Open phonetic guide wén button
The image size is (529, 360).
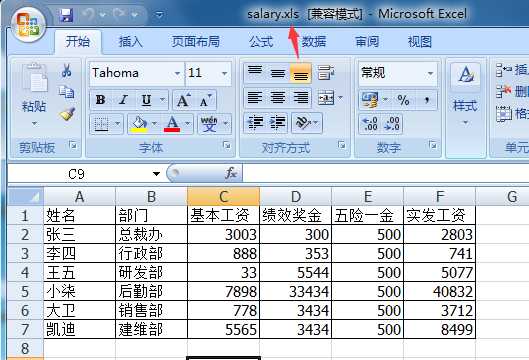pyautogui.click(x=209, y=124)
